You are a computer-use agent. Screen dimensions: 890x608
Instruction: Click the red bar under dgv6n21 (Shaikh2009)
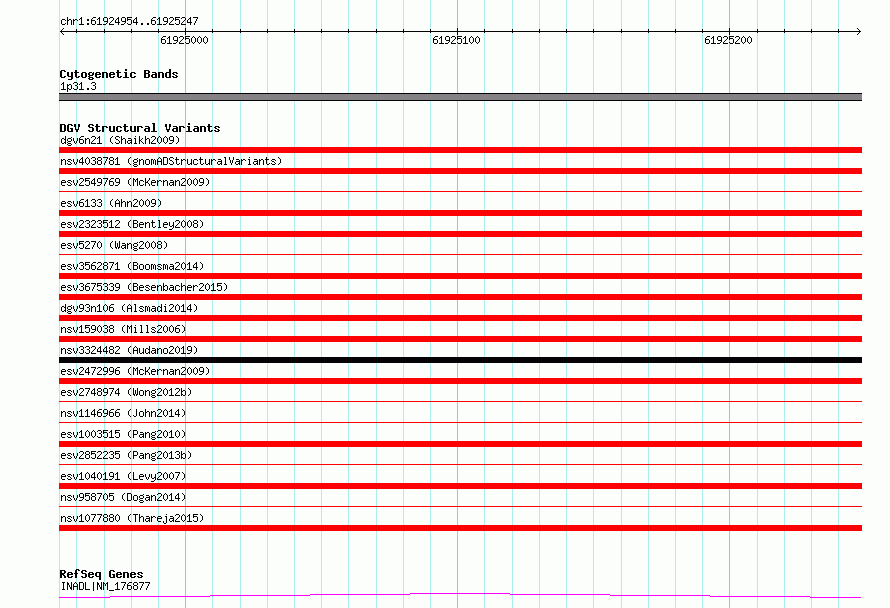460,150
